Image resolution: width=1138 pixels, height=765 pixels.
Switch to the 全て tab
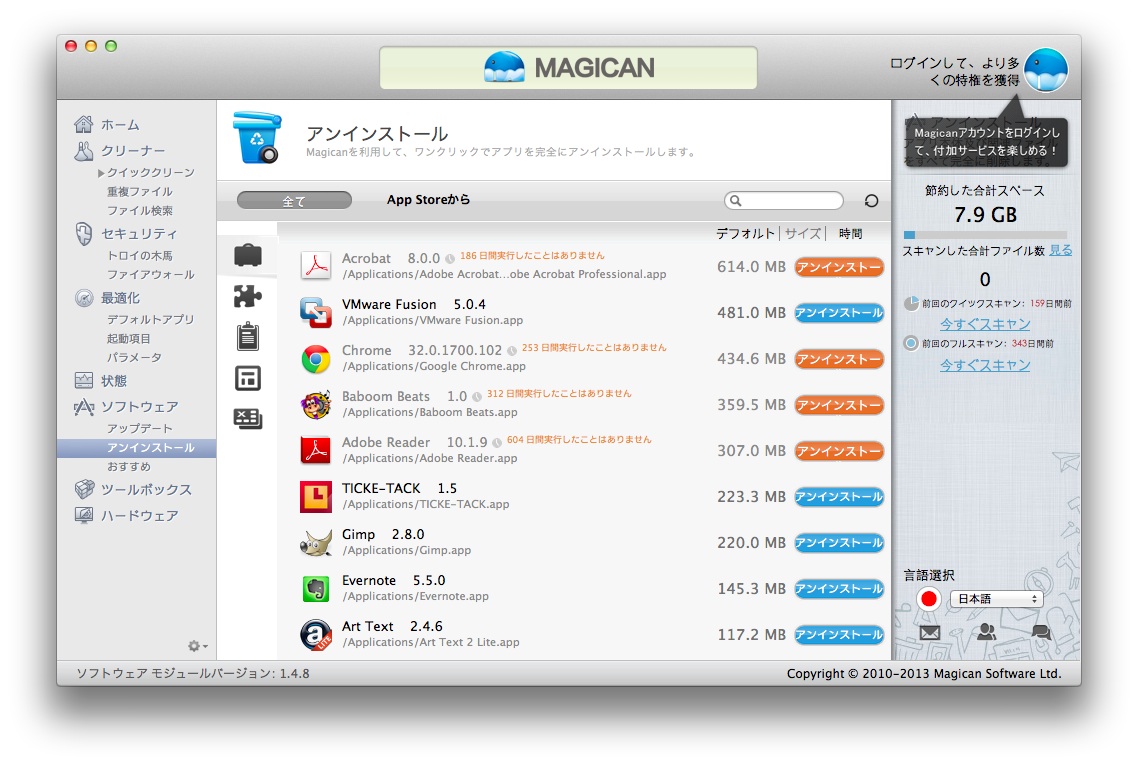[294, 200]
